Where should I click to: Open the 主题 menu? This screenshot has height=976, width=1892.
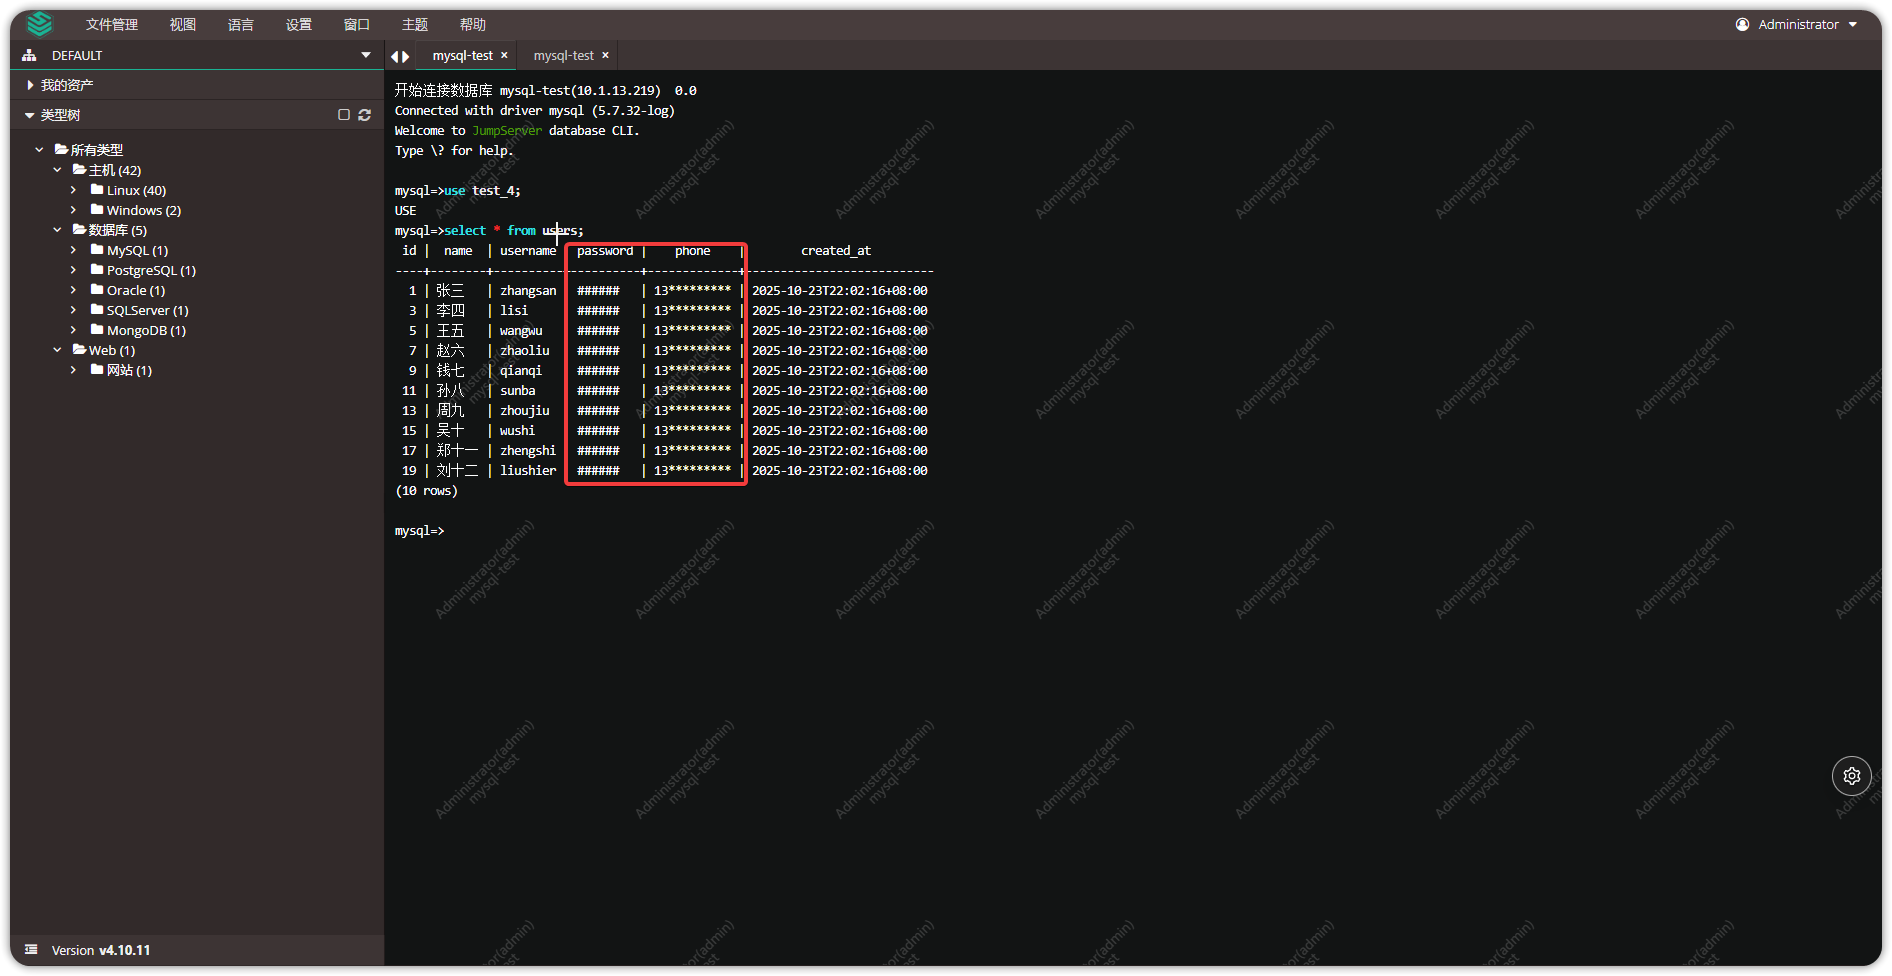pos(414,24)
